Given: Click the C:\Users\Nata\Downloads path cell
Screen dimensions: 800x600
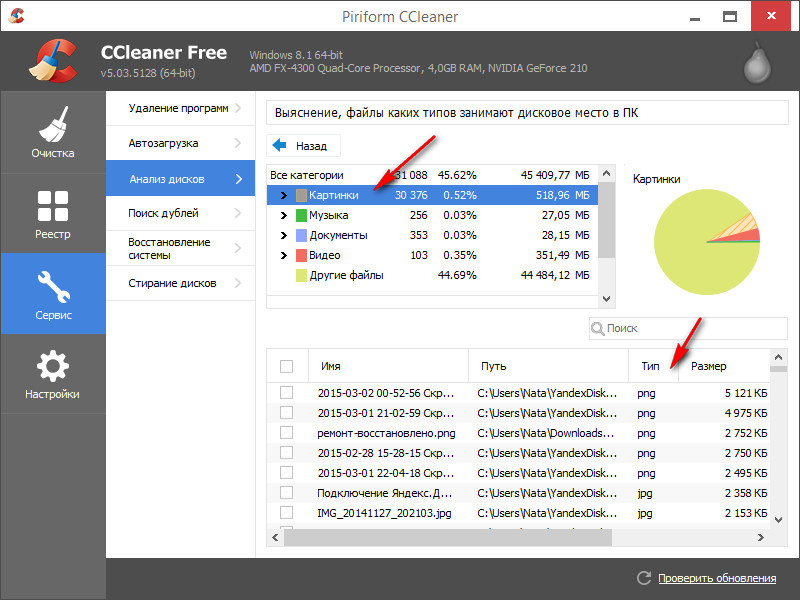Looking at the screenshot, I should pos(545,433).
